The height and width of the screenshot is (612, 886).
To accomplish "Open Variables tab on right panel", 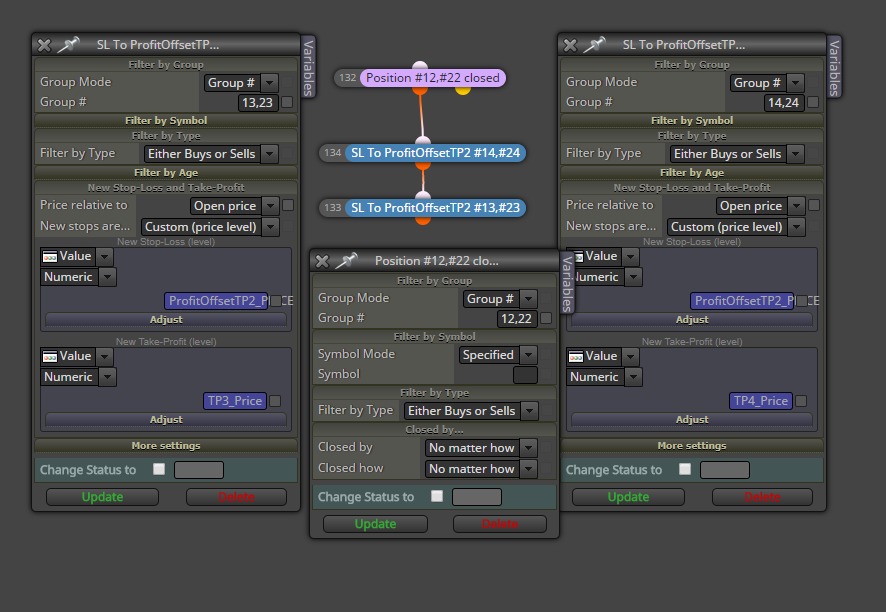I will click(x=835, y=67).
